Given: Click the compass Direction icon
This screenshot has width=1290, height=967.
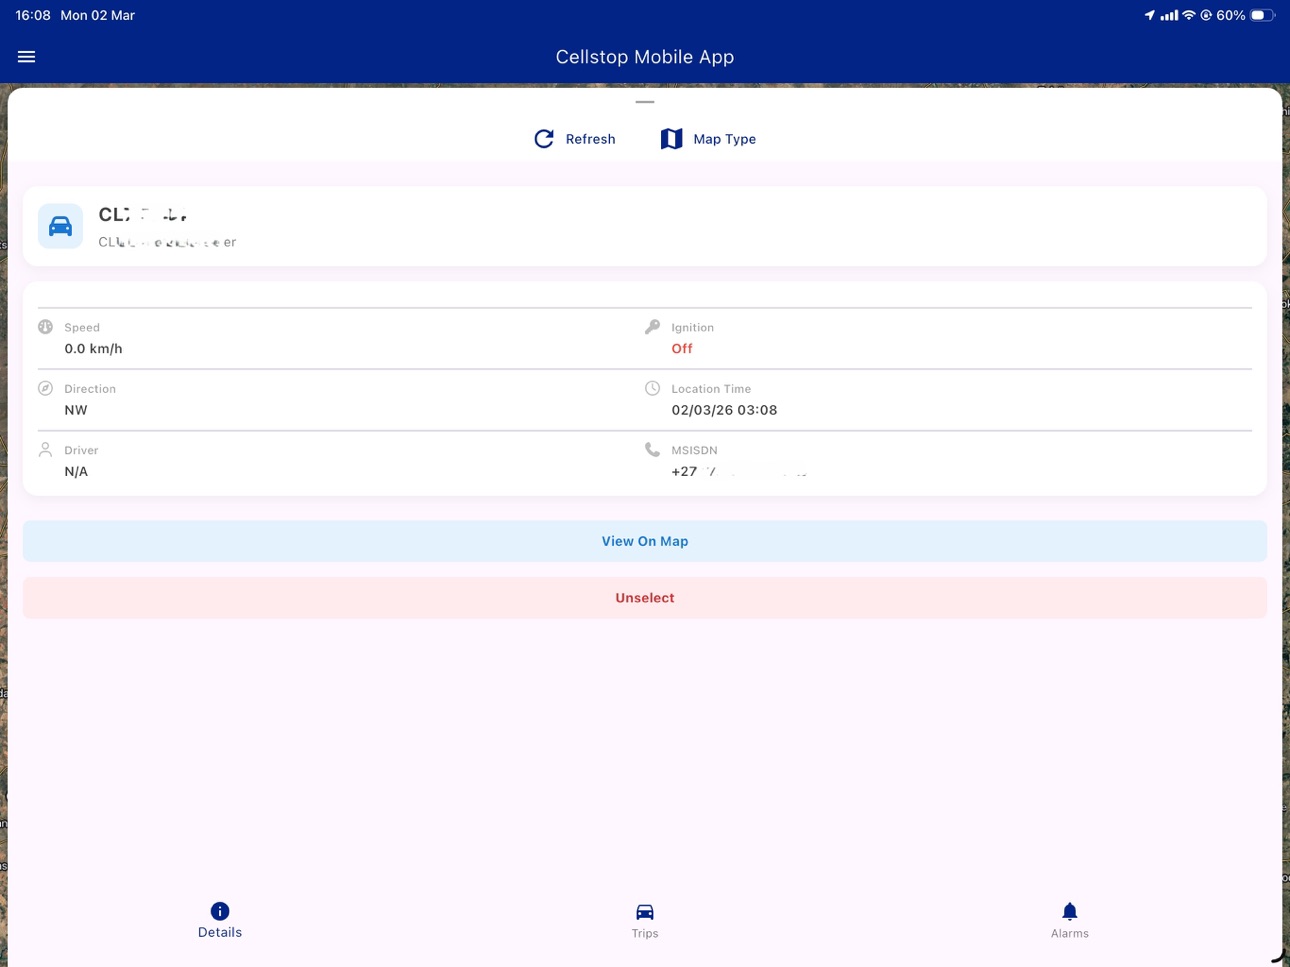Looking at the screenshot, I should [45, 388].
